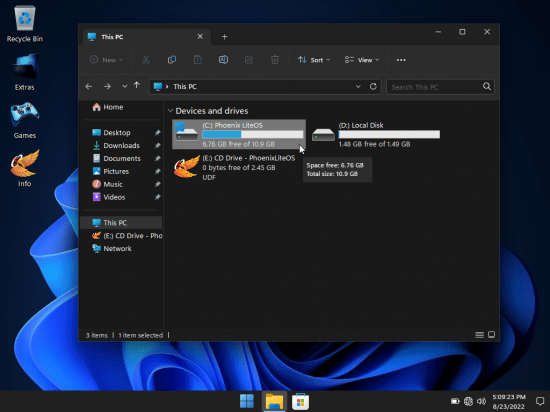Screen dimensions: 550x412
Task: Click "1 item selected" in status bar
Action: click(141, 335)
